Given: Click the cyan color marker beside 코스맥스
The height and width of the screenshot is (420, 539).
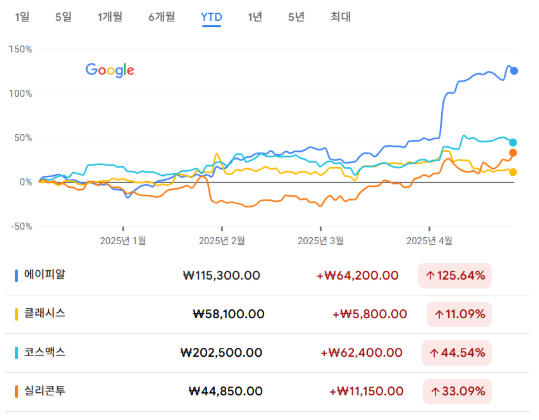Looking at the screenshot, I should [x=16, y=353].
